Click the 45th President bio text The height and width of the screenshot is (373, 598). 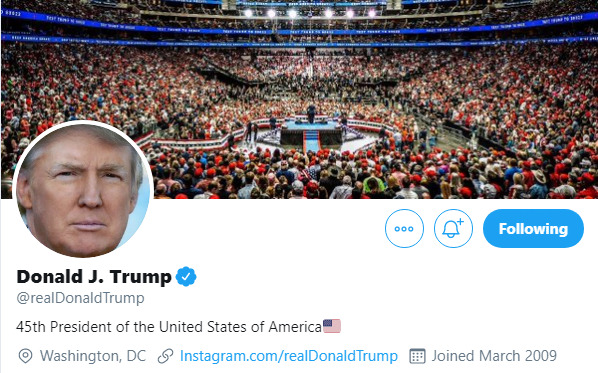point(169,327)
